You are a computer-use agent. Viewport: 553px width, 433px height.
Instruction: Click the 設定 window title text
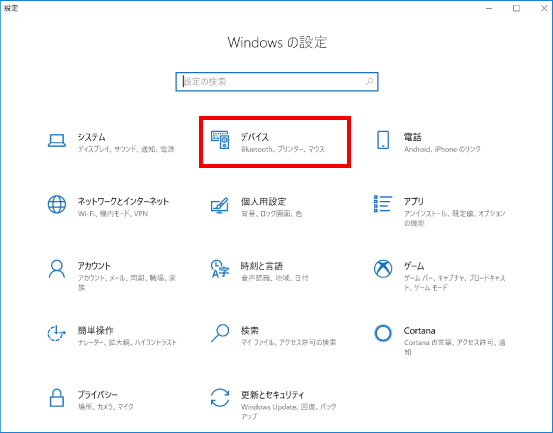click(11, 8)
